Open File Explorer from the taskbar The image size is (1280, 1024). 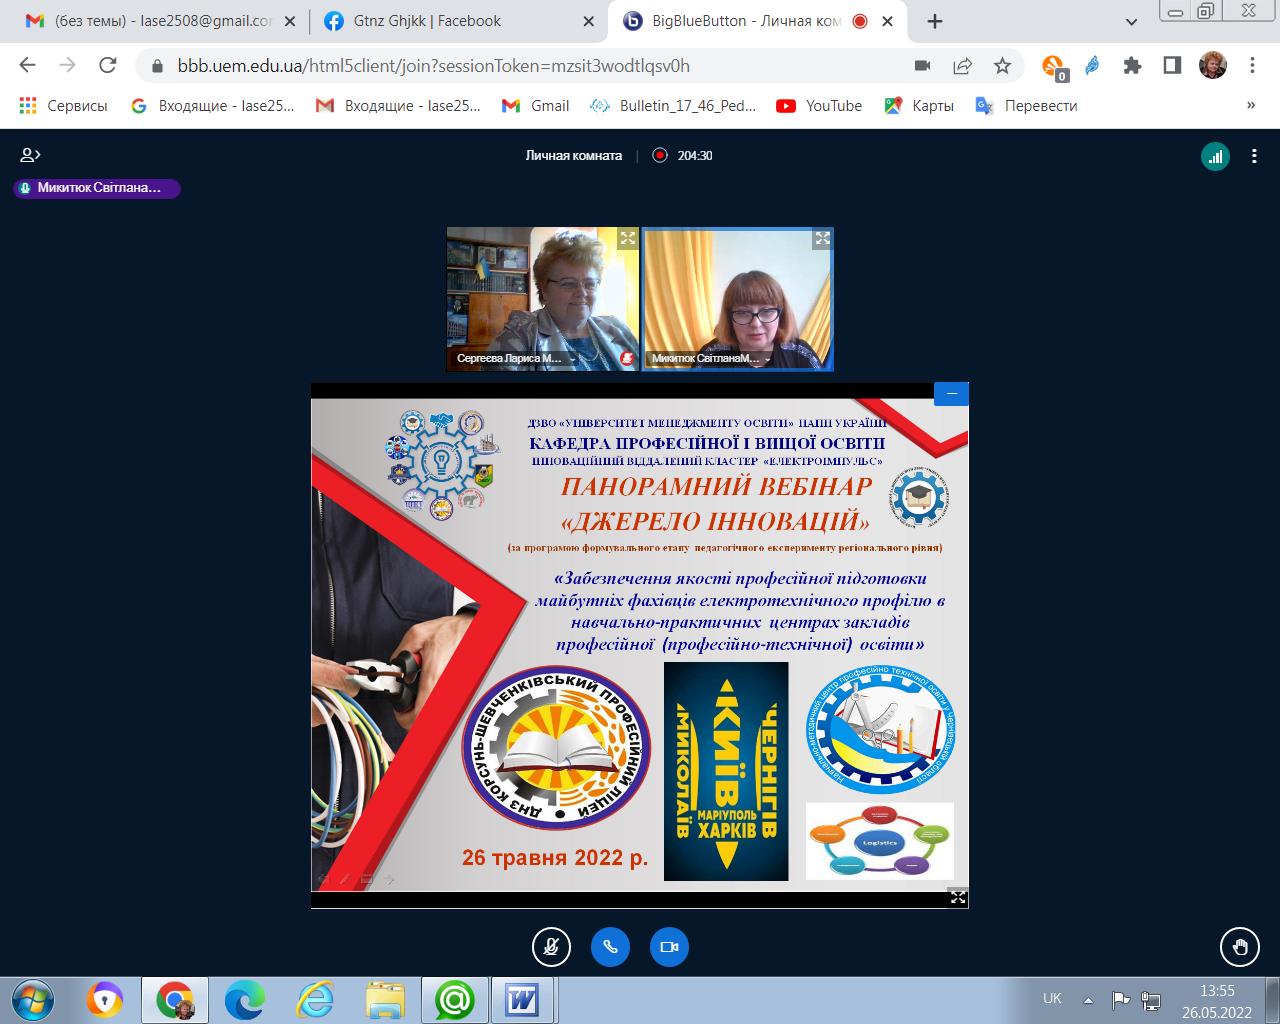[x=385, y=1000]
